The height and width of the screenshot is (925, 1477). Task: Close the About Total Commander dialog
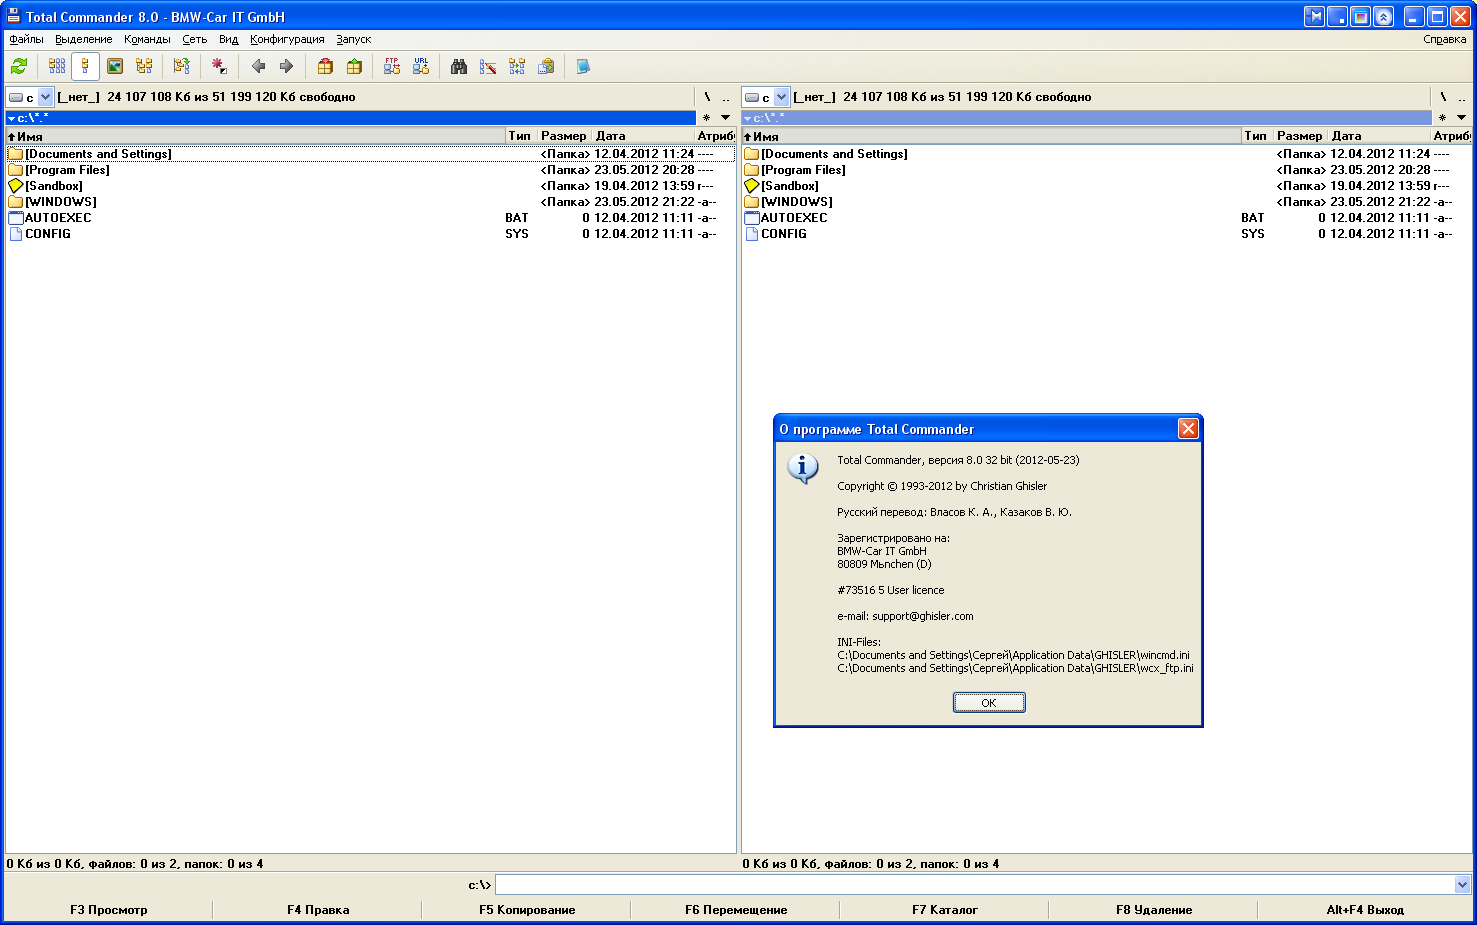click(1188, 429)
